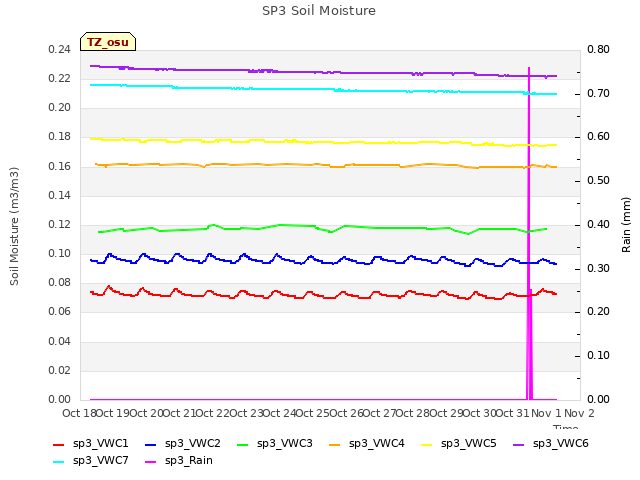Click the TZ_osu label badge
640x480 pixels.
click(108, 42)
